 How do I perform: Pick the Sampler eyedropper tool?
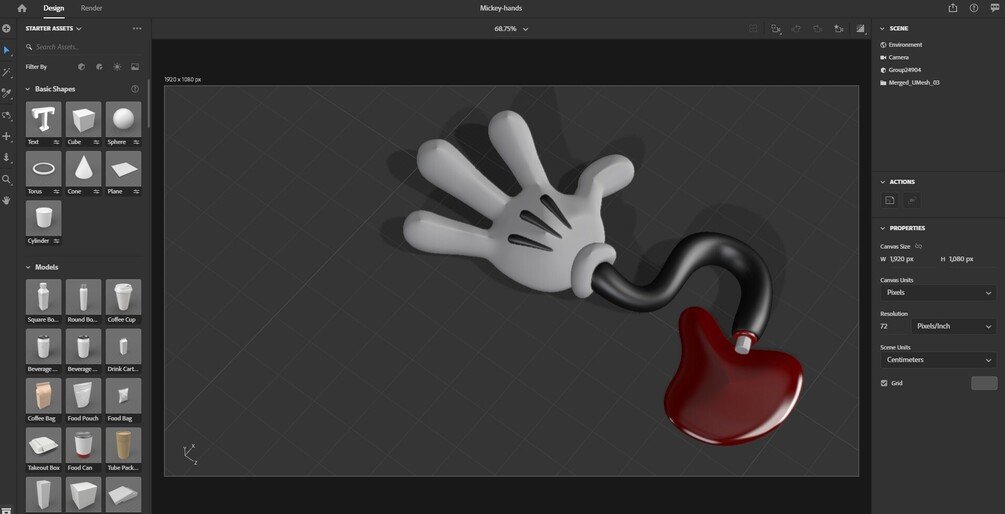(x=6, y=94)
